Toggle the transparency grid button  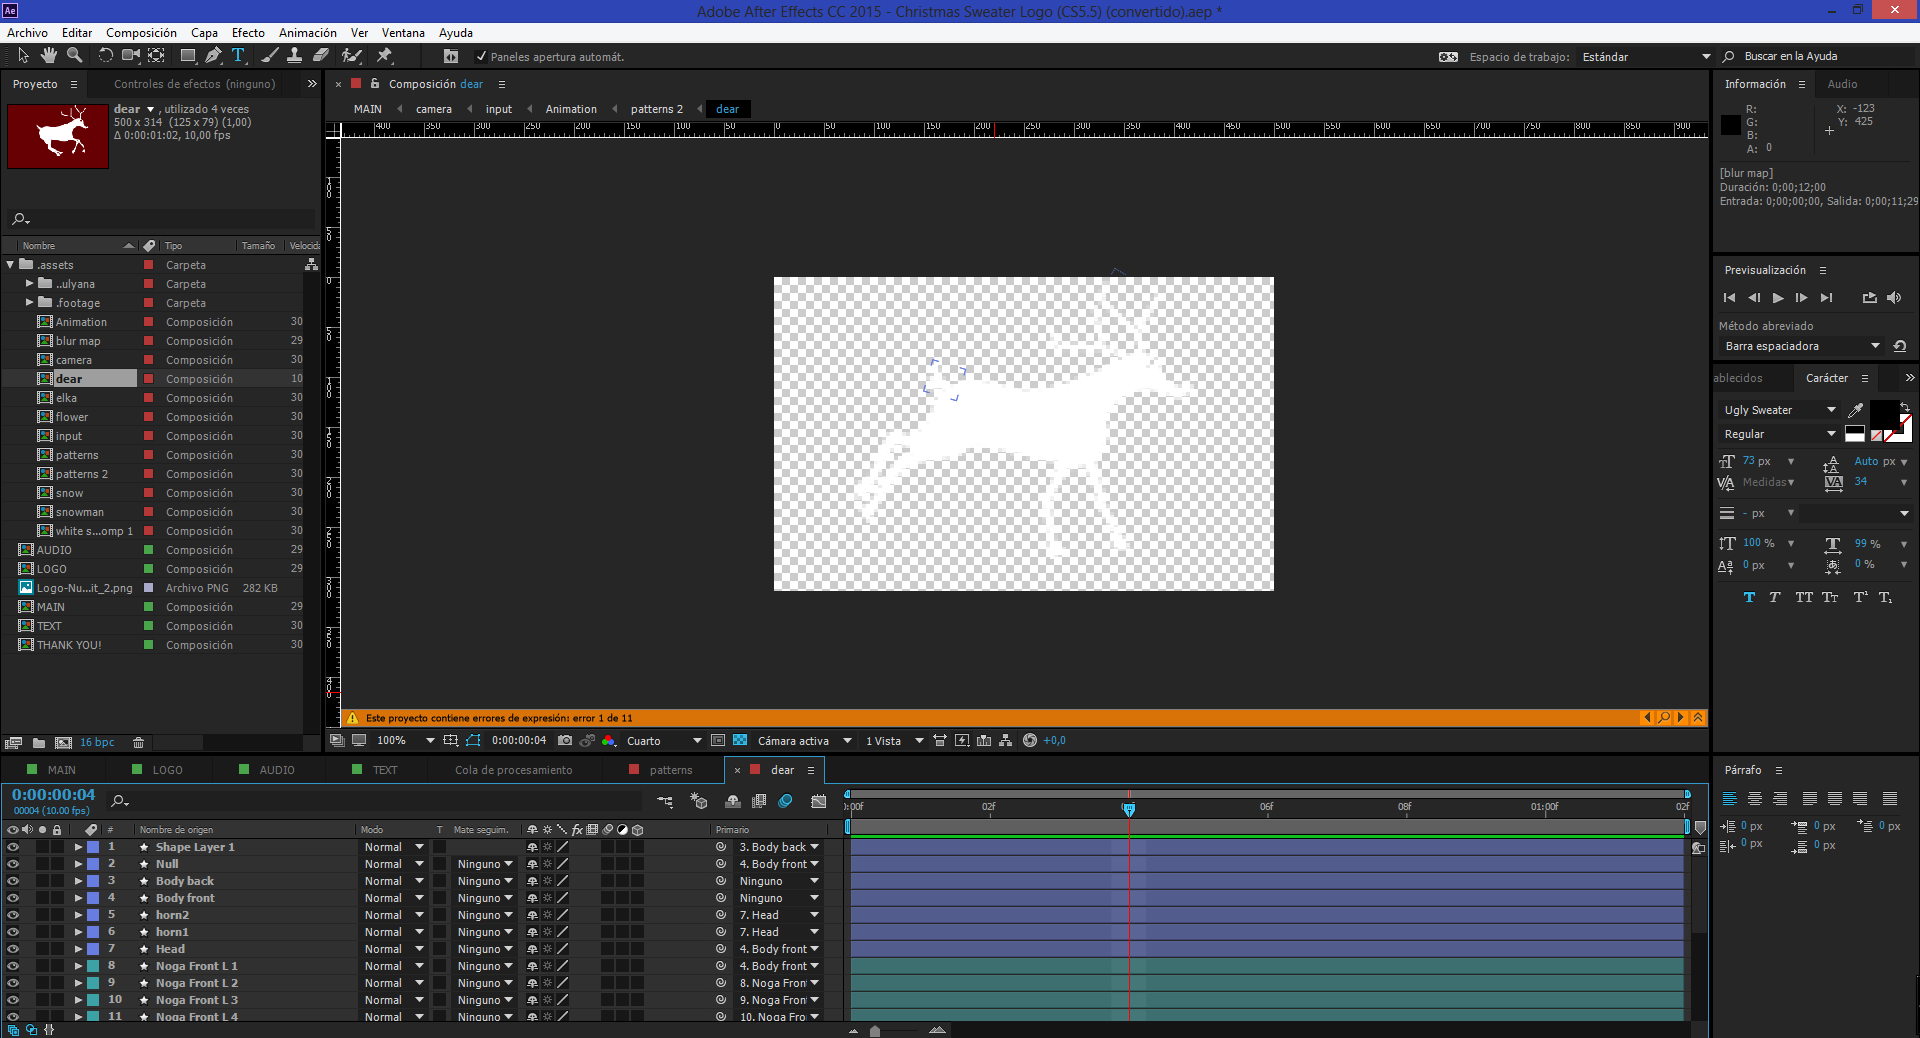(x=740, y=741)
